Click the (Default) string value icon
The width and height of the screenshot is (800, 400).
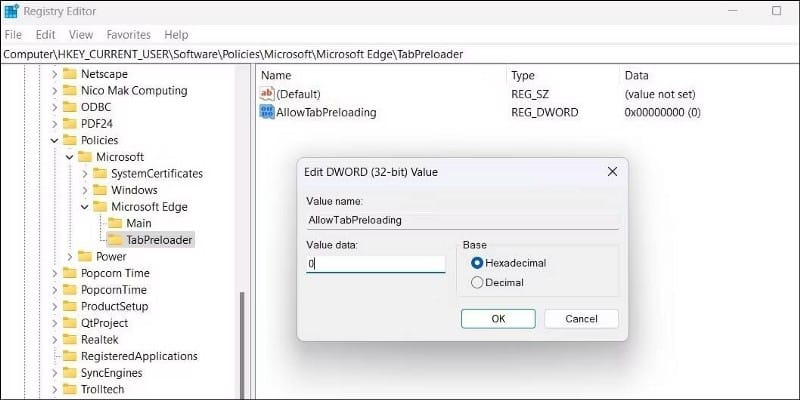(x=267, y=94)
